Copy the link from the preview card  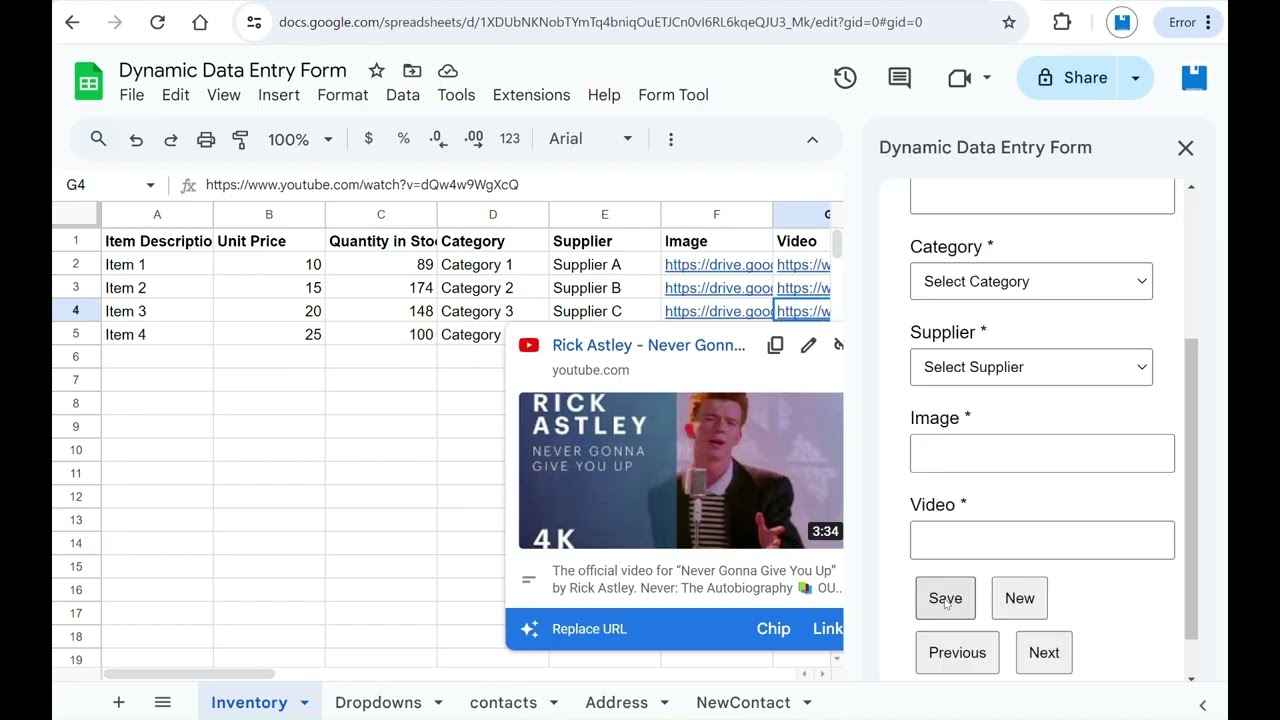tap(775, 345)
